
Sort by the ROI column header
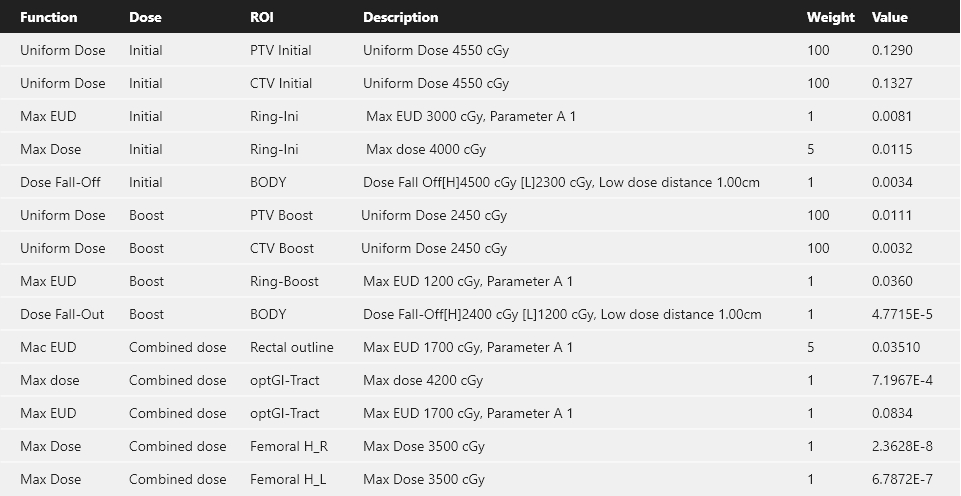262,17
